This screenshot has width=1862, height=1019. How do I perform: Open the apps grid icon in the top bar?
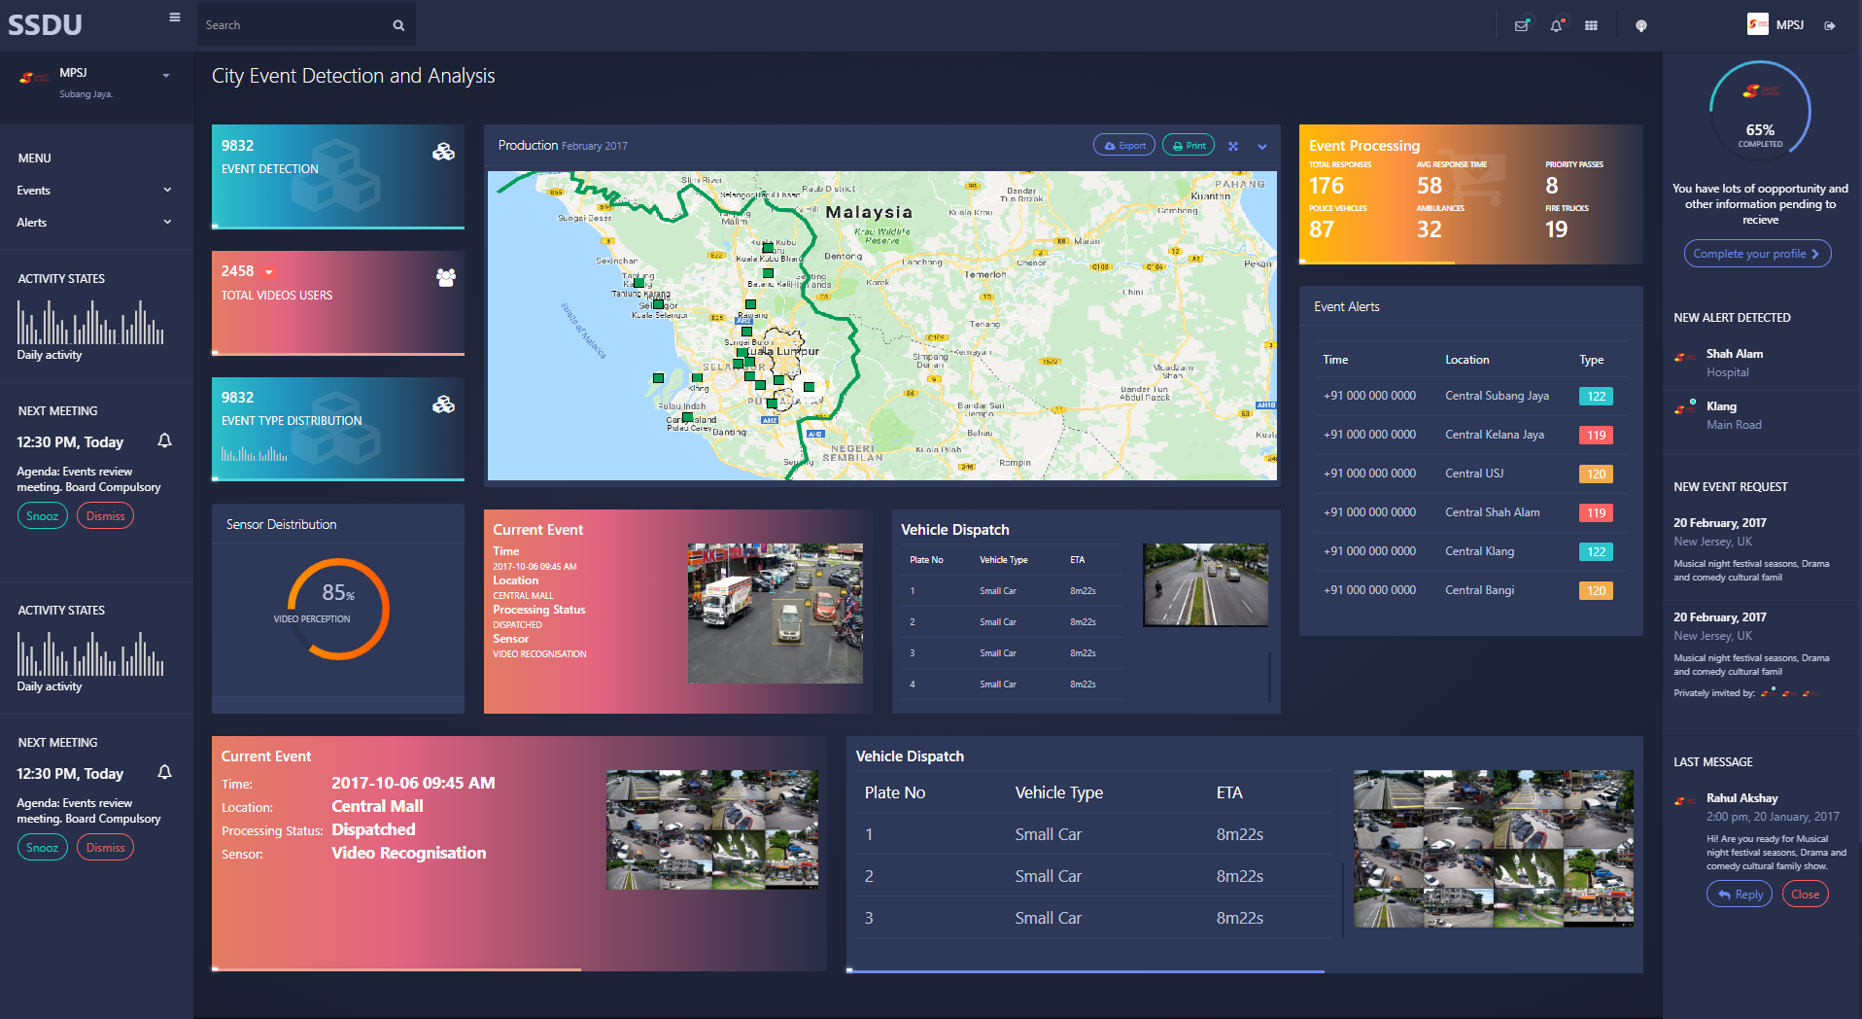click(x=1591, y=26)
